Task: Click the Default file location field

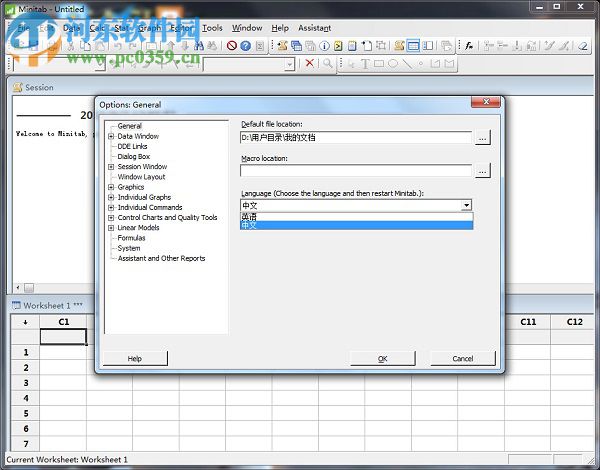Action: tap(356, 137)
